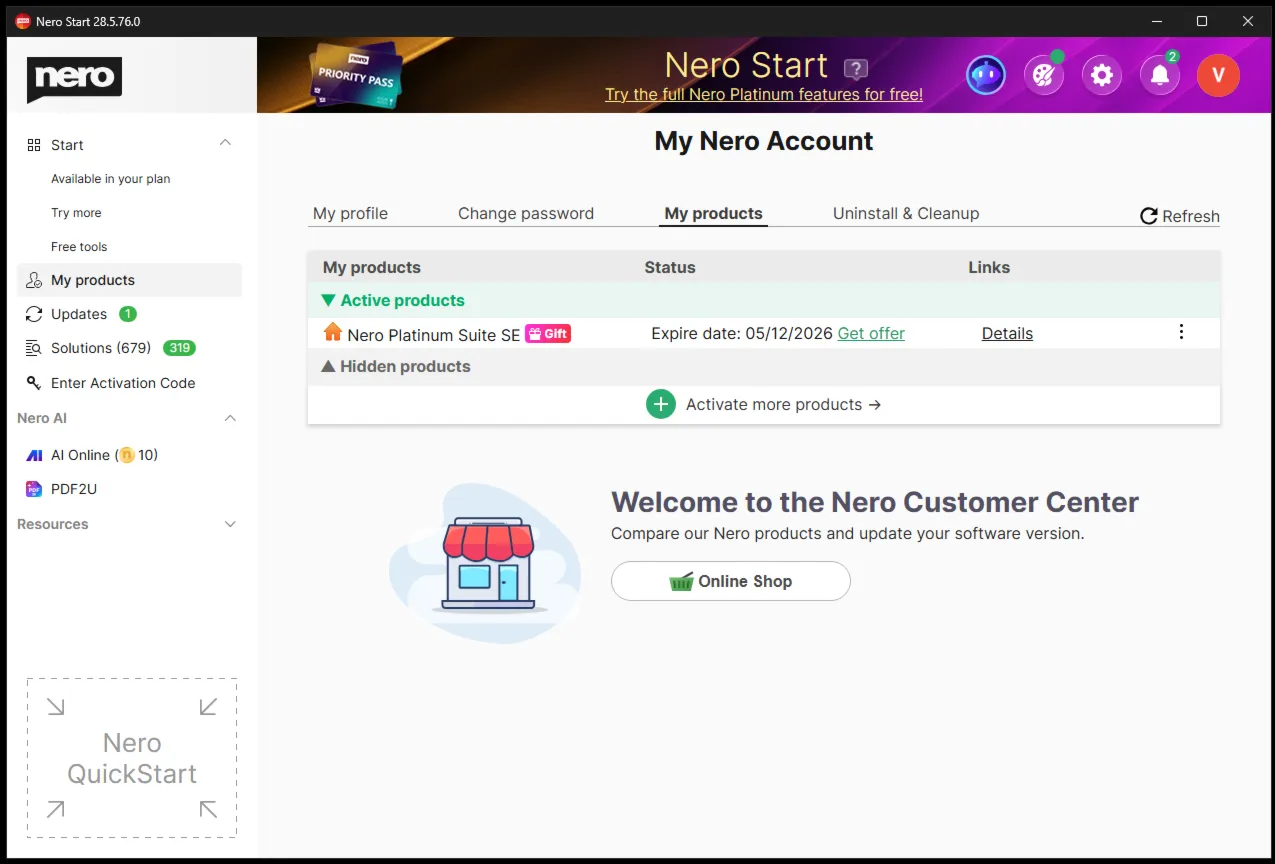Viewport: 1275px width, 864px height.
Task: Open the AI robot assistant icon
Action: (986, 75)
